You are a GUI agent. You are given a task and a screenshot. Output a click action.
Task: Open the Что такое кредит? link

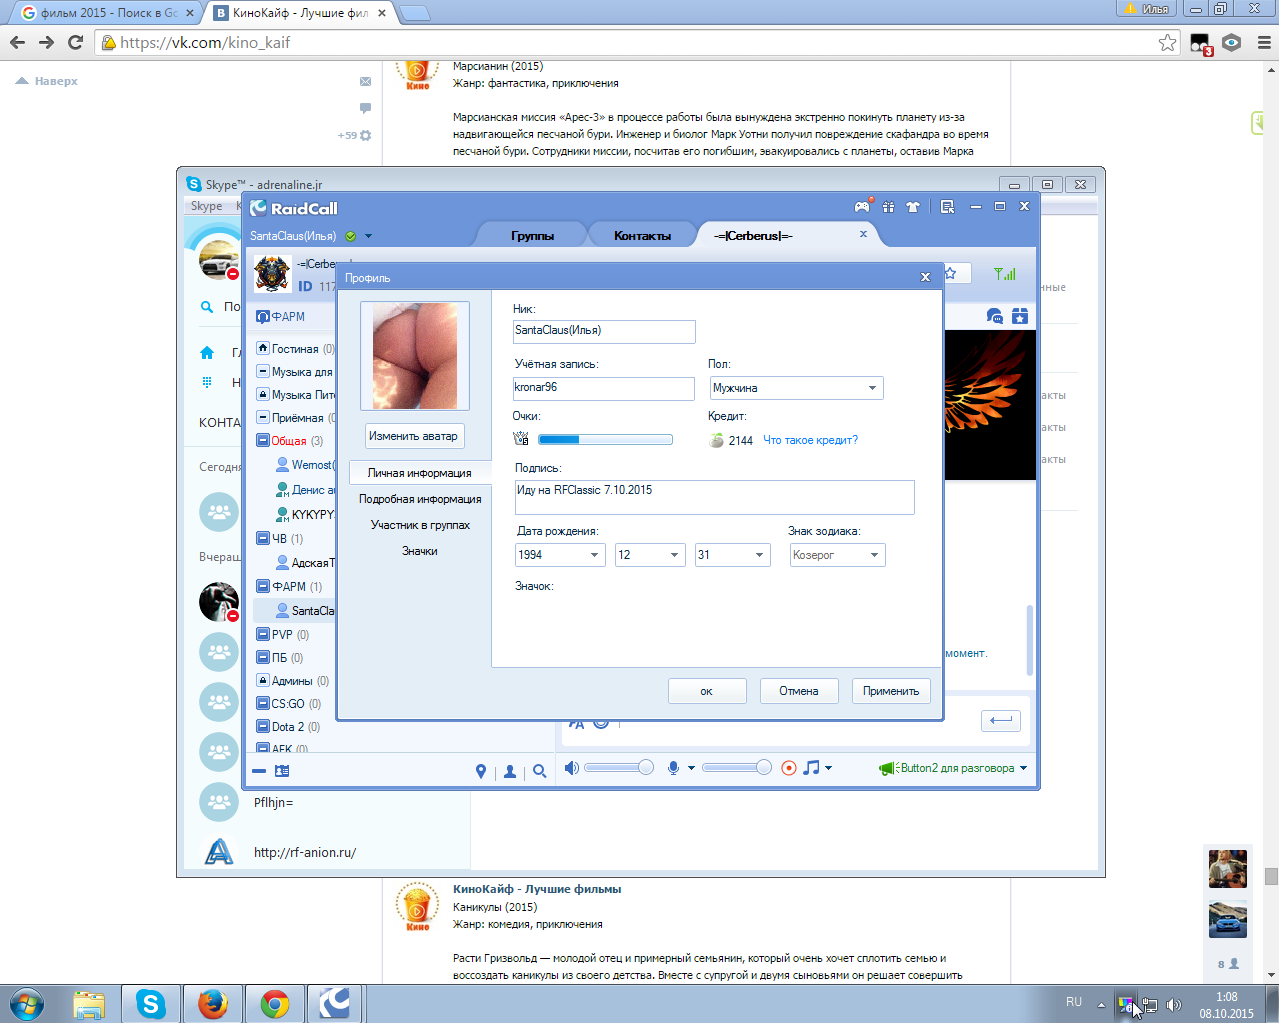tap(810, 440)
